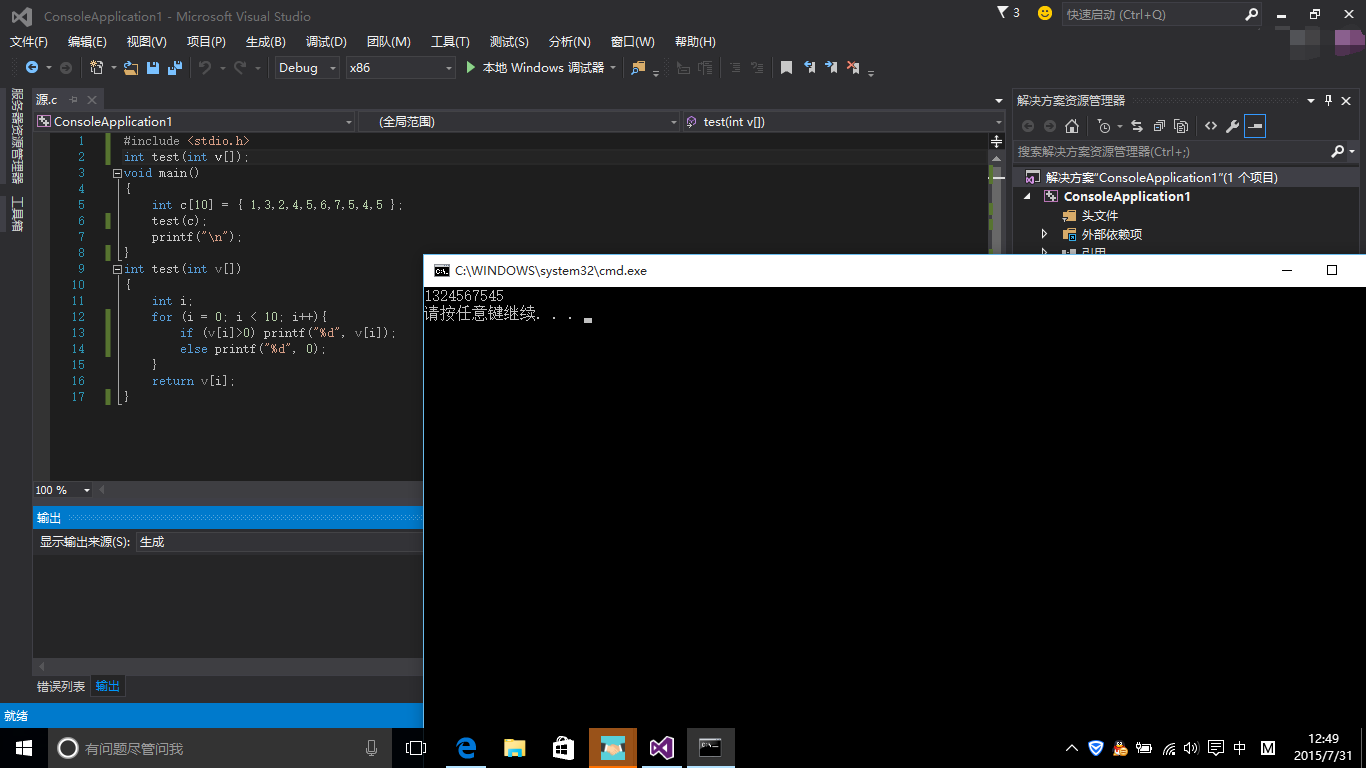1366x768 pixels.
Task: Save the current file with the disk icon
Action: (153, 68)
